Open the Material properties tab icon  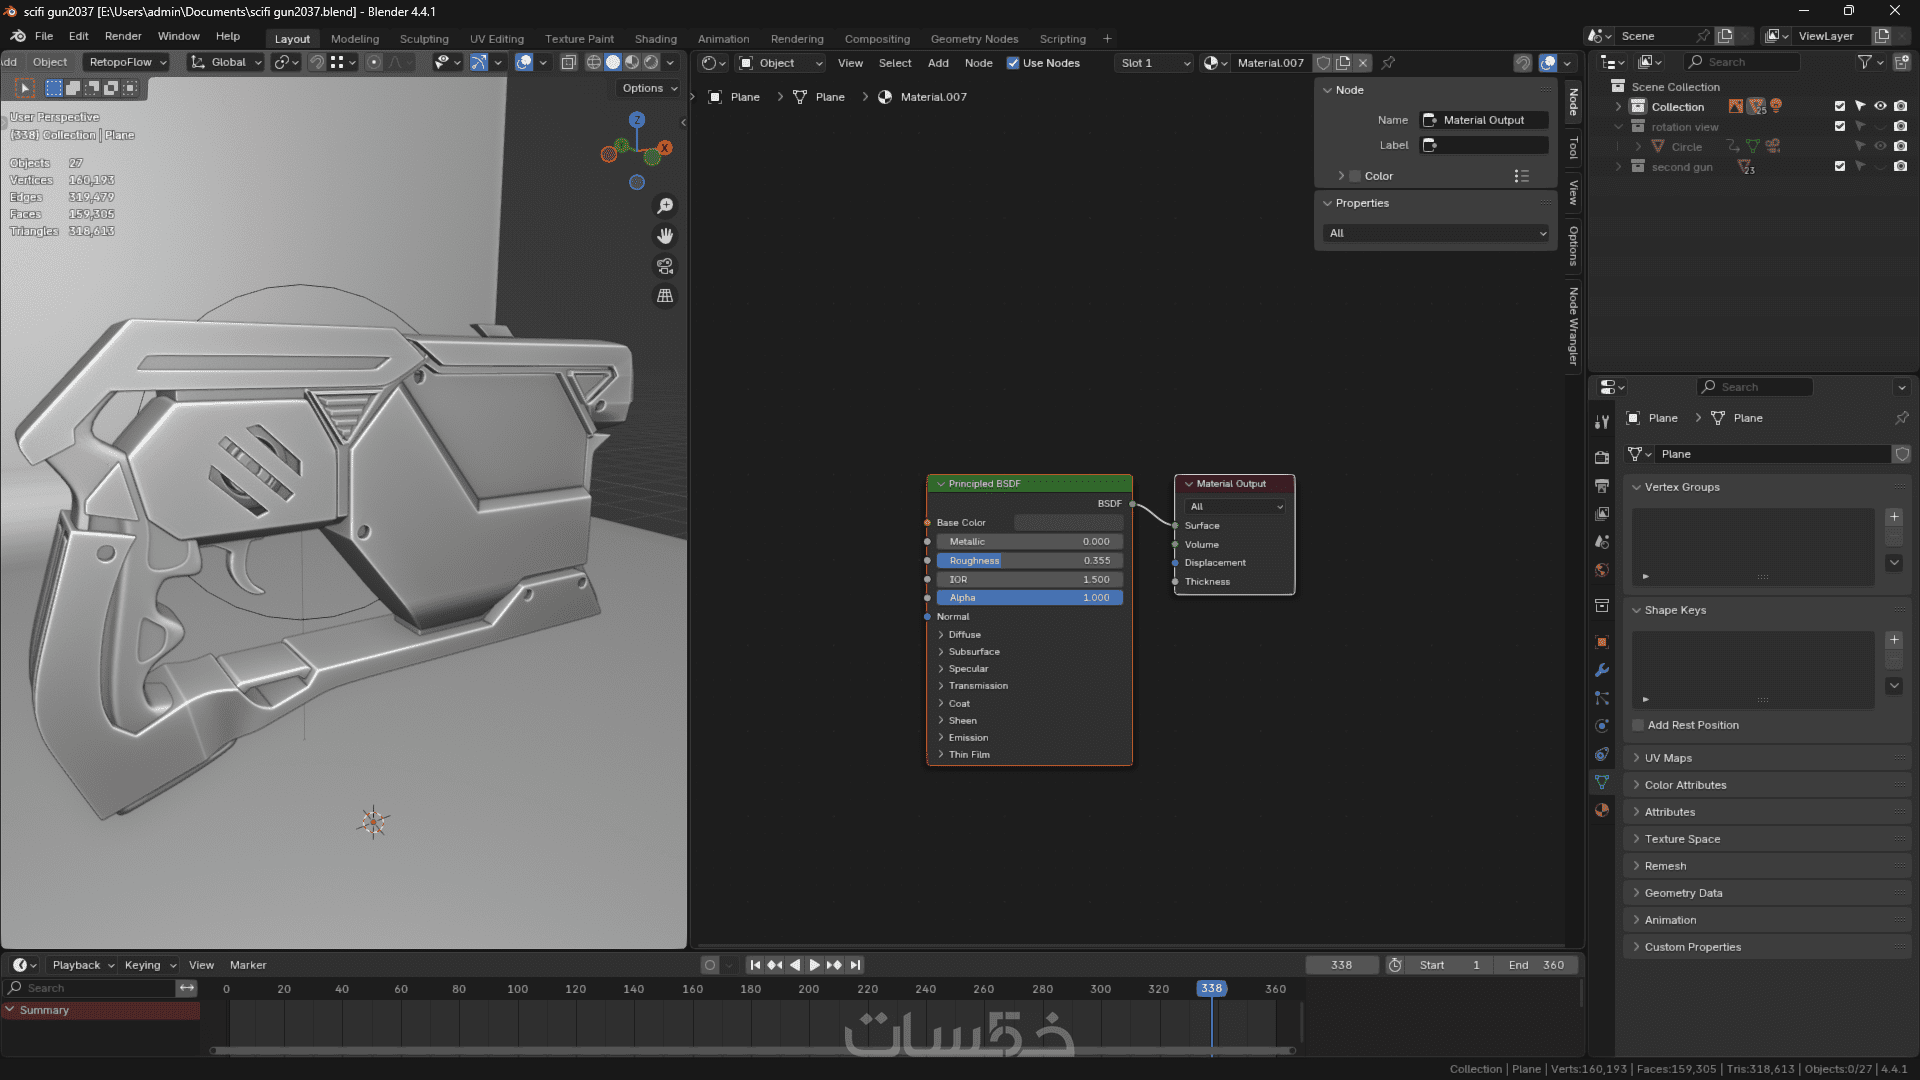1602,810
